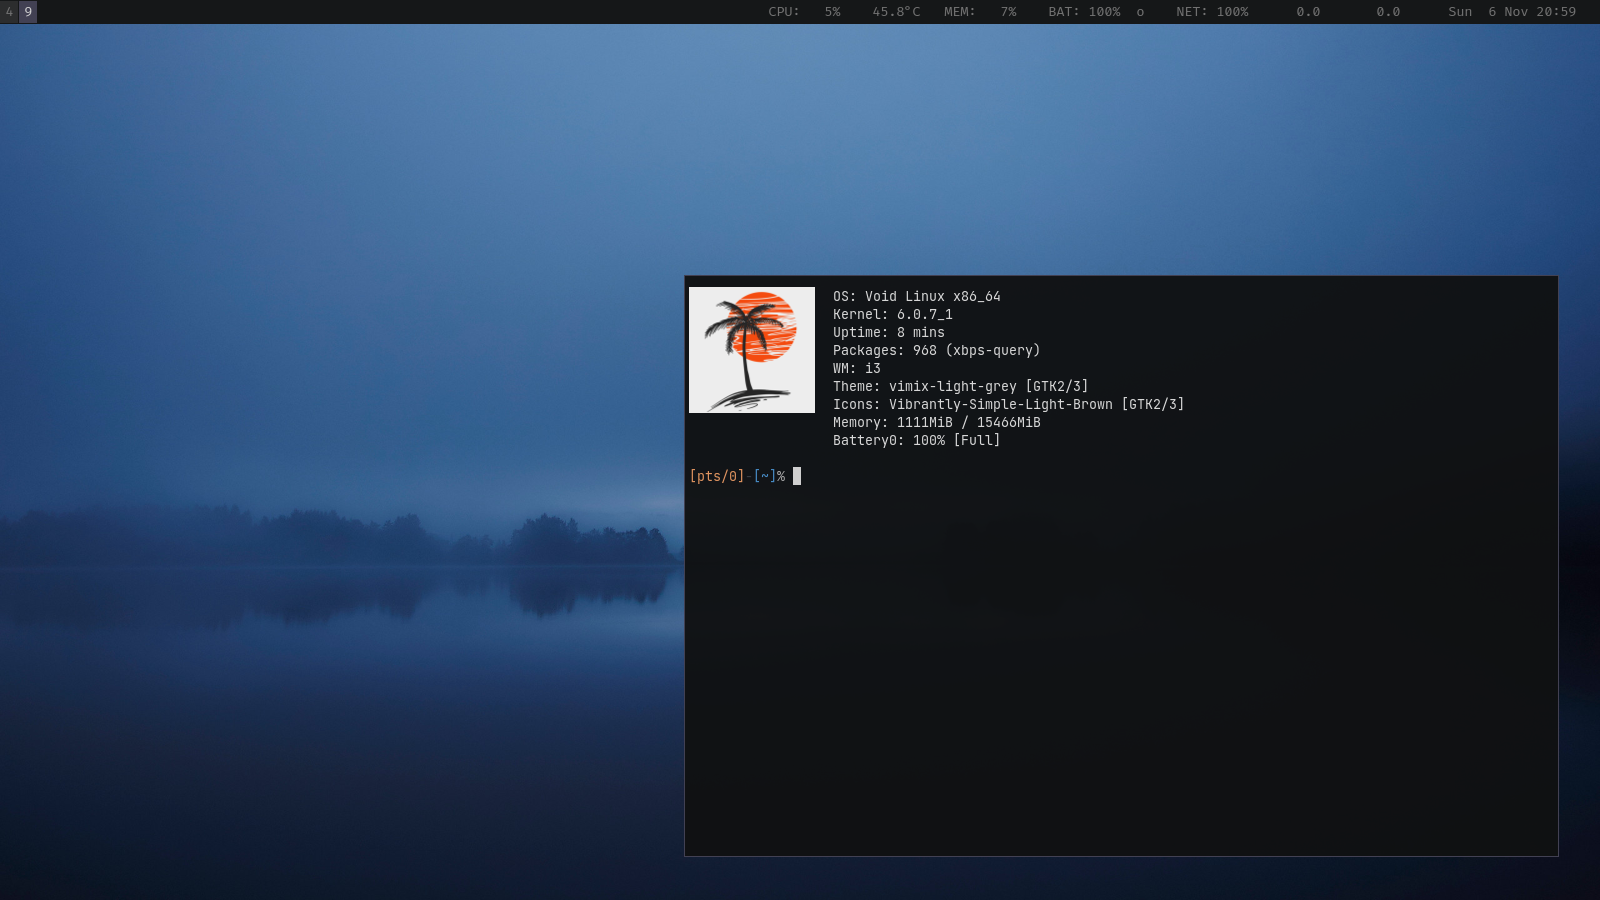
Task: Click the MEM usage indicator
Action: tap(979, 12)
